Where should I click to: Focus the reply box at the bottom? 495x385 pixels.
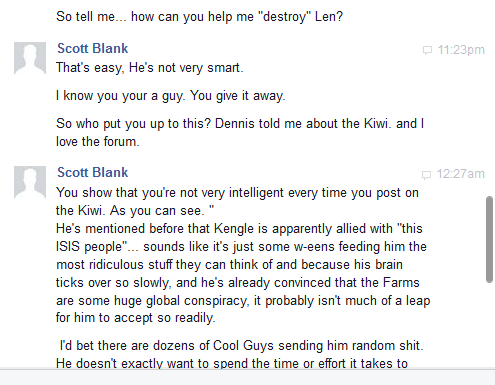[247, 377]
